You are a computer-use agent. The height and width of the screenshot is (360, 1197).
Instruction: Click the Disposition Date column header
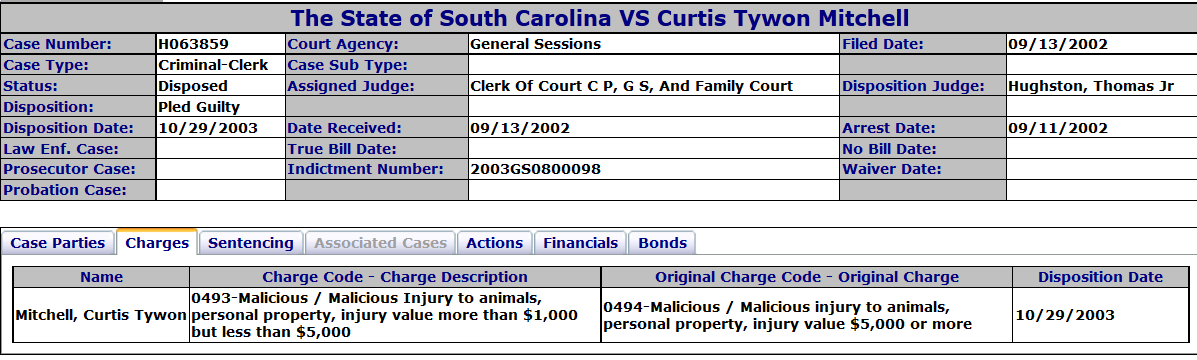[x=1100, y=277]
